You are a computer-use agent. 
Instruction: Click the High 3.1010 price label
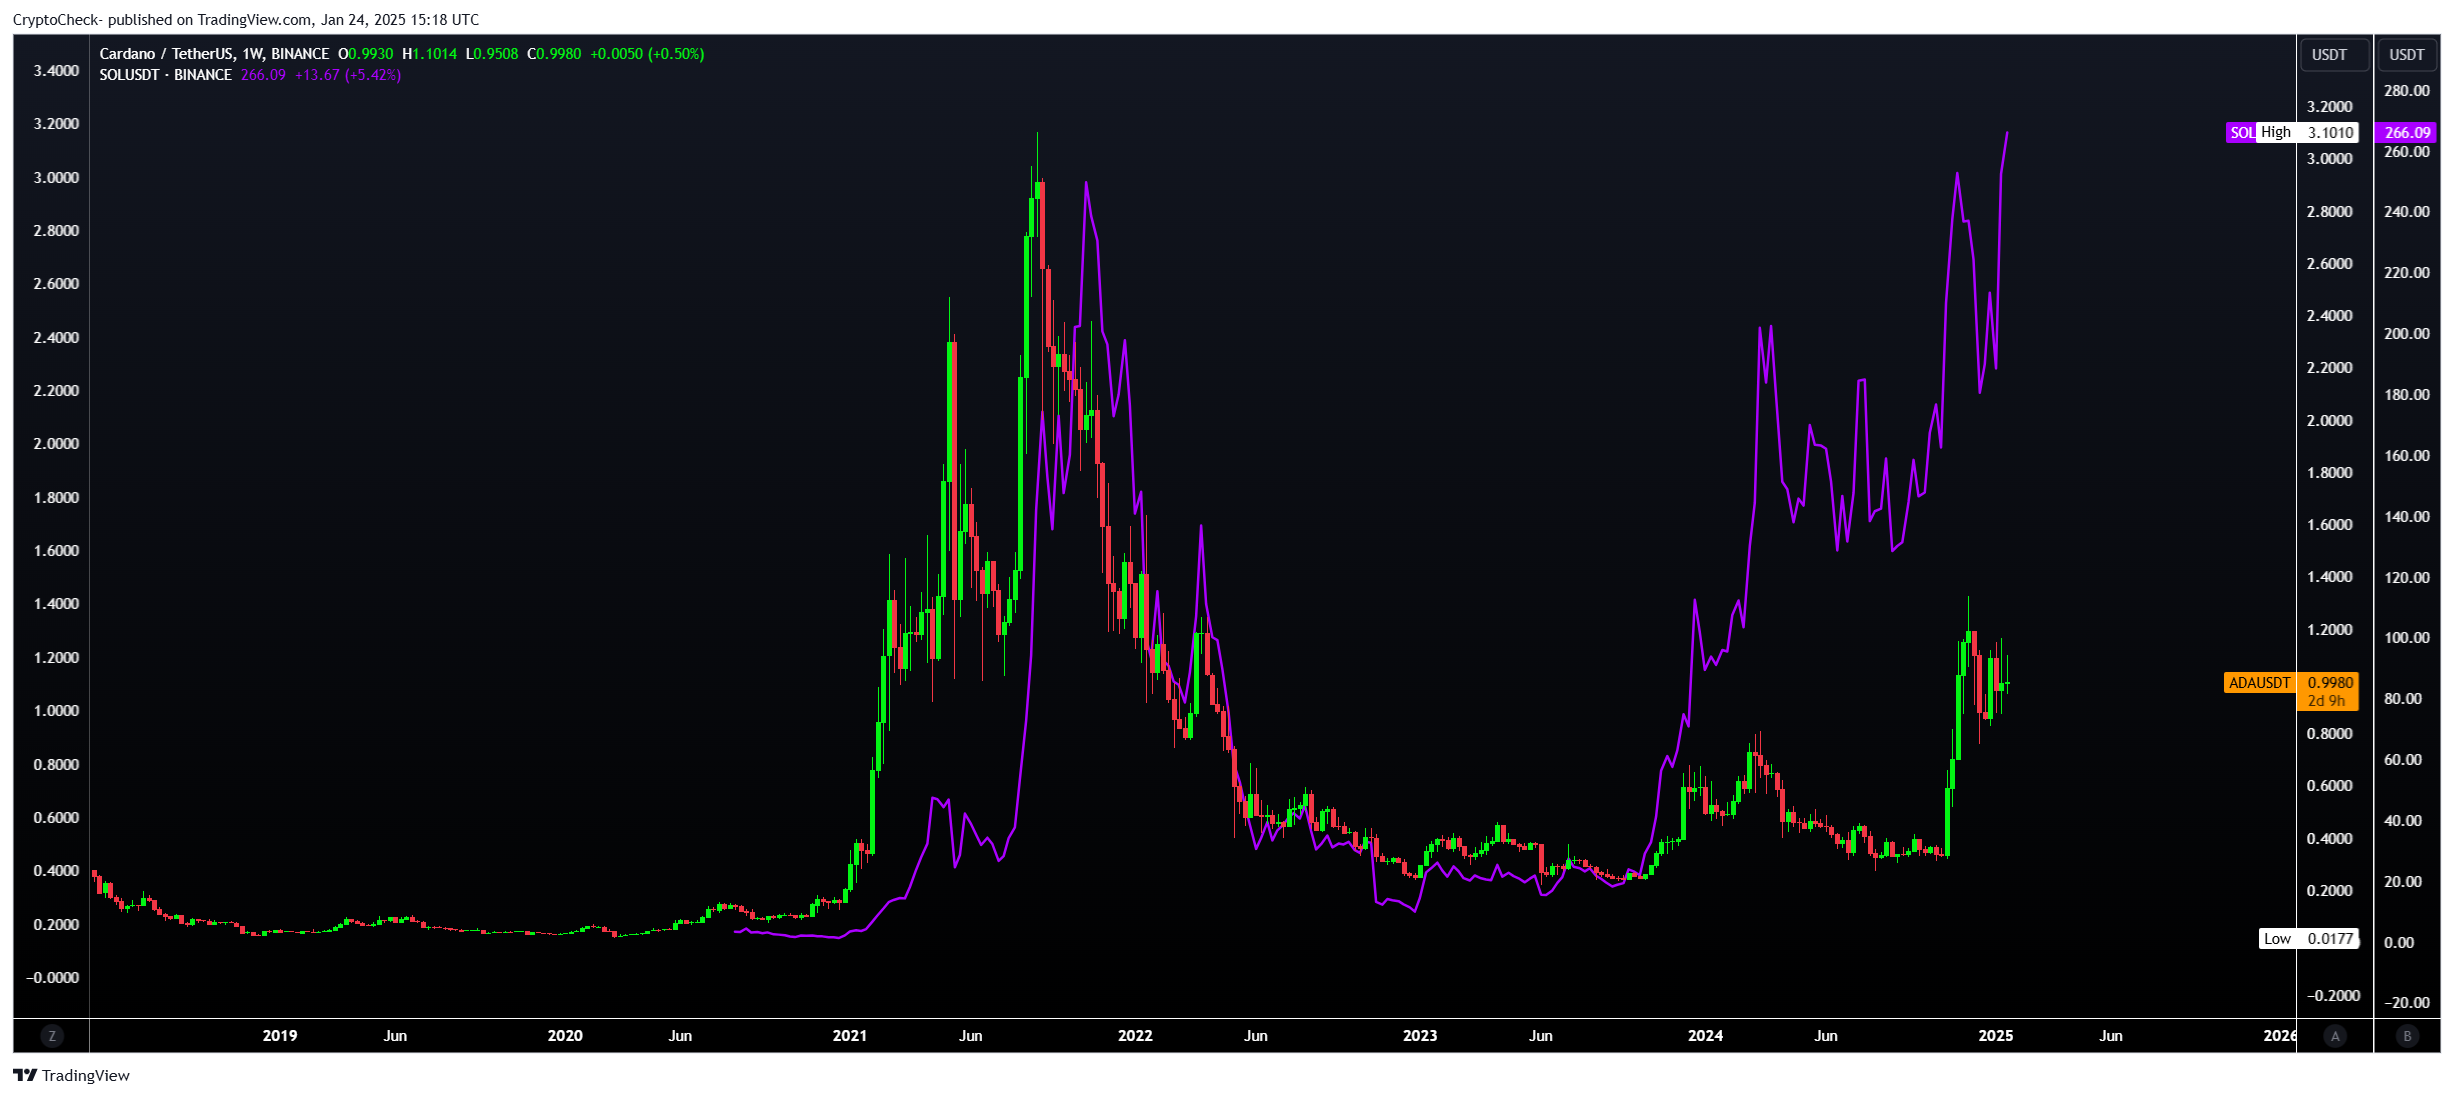pyautogui.click(x=2307, y=132)
